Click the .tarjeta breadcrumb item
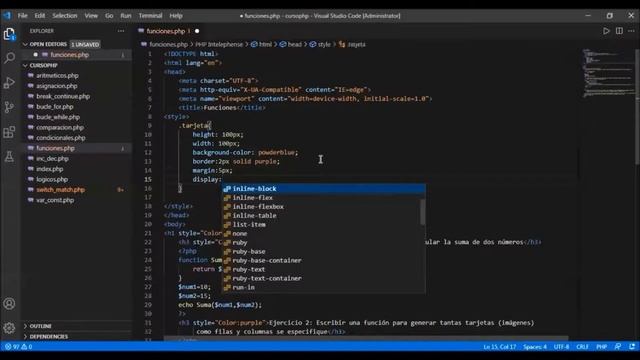This screenshot has width=640, height=360. pos(353,44)
